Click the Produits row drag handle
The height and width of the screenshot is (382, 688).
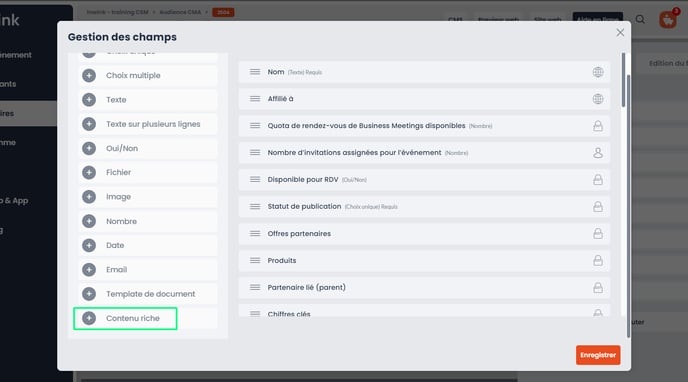pyautogui.click(x=255, y=261)
